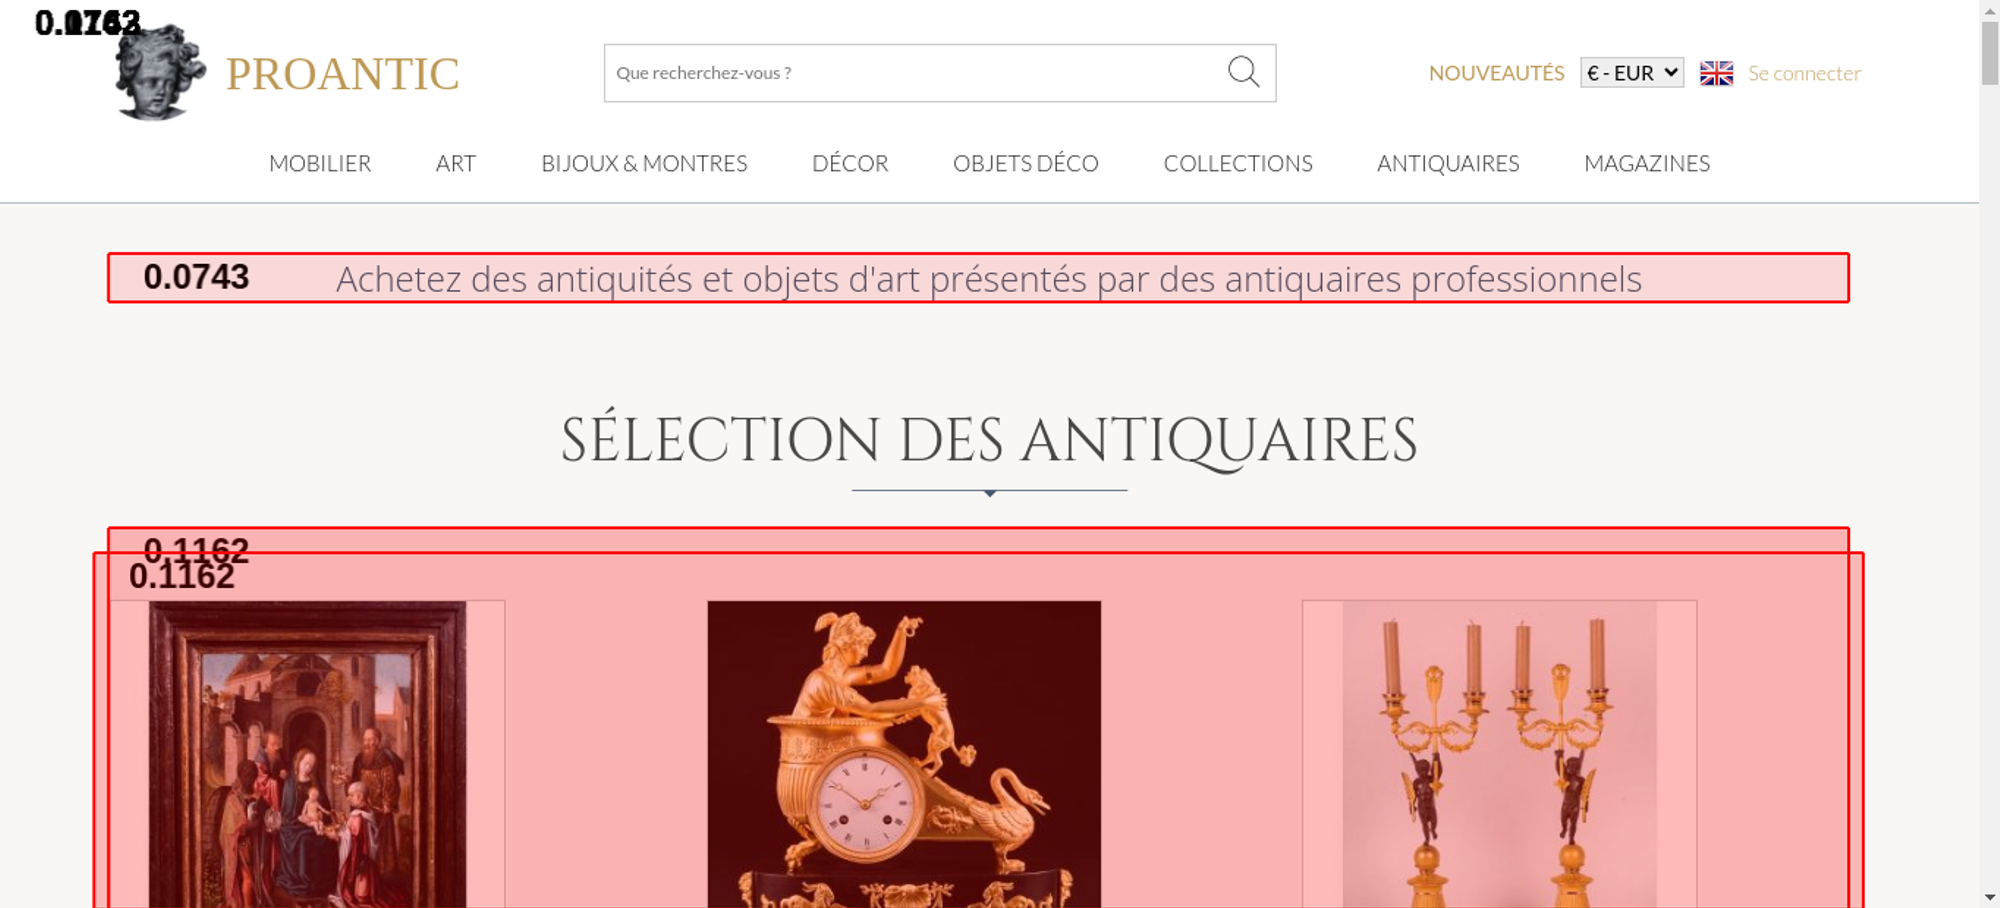Viewport: 2000px width, 908px height.
Task: Open the € - EUR currency dropdown
Action: click(x=1631, y=73)
